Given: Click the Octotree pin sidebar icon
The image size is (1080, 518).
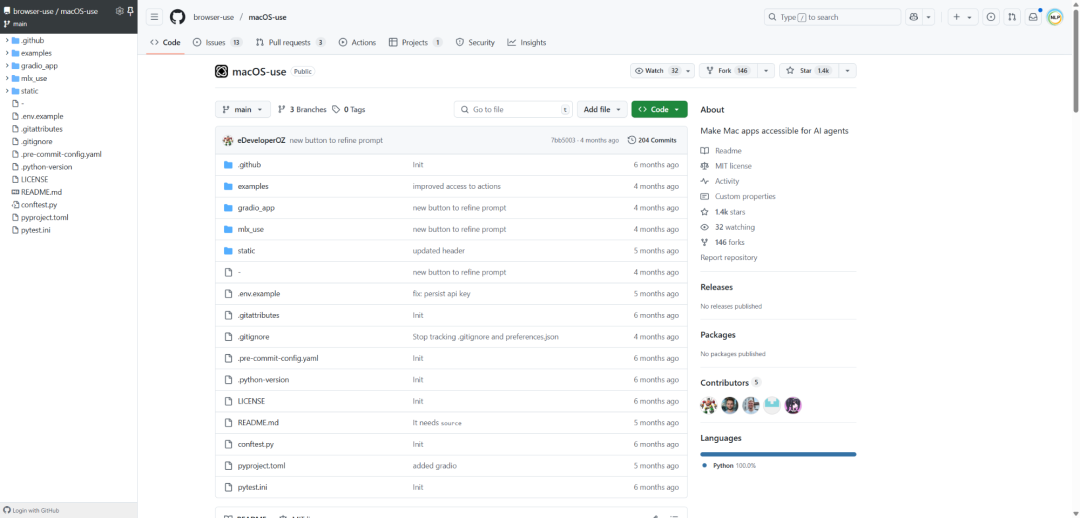Looking at the screenshot, I should (131, 11).
